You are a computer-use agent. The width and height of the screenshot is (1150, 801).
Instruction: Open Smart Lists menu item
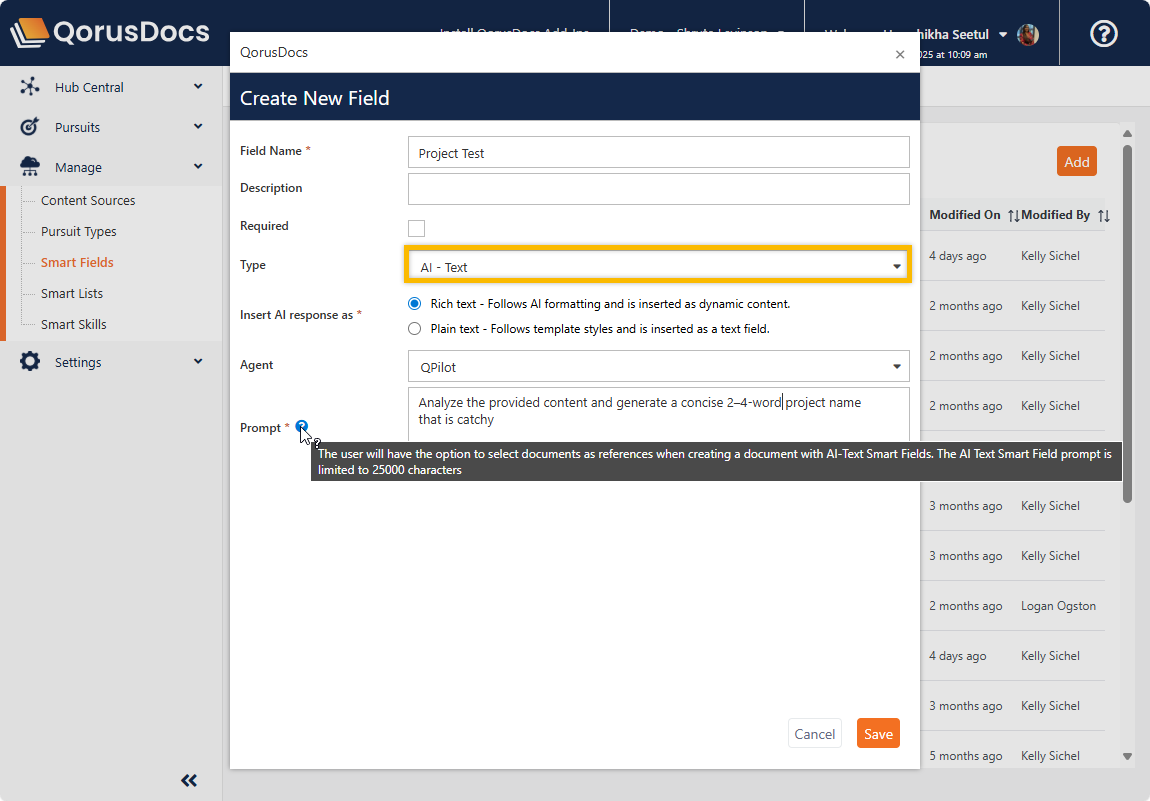(72, 293)
